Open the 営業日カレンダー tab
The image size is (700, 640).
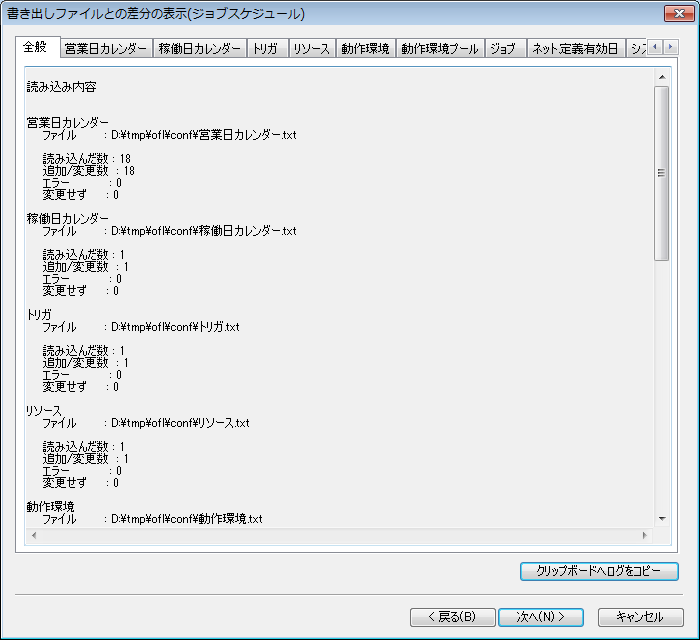pos(106,48)
